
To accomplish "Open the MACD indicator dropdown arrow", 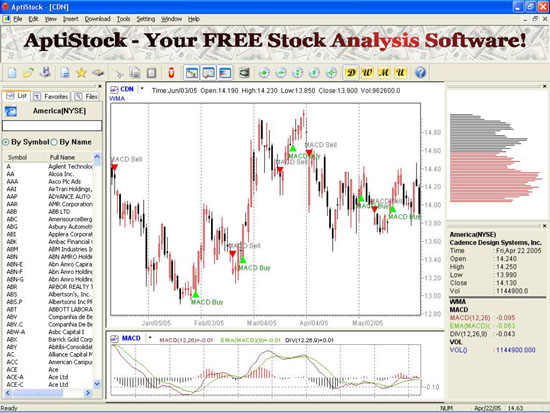I will tap(150, 338).
